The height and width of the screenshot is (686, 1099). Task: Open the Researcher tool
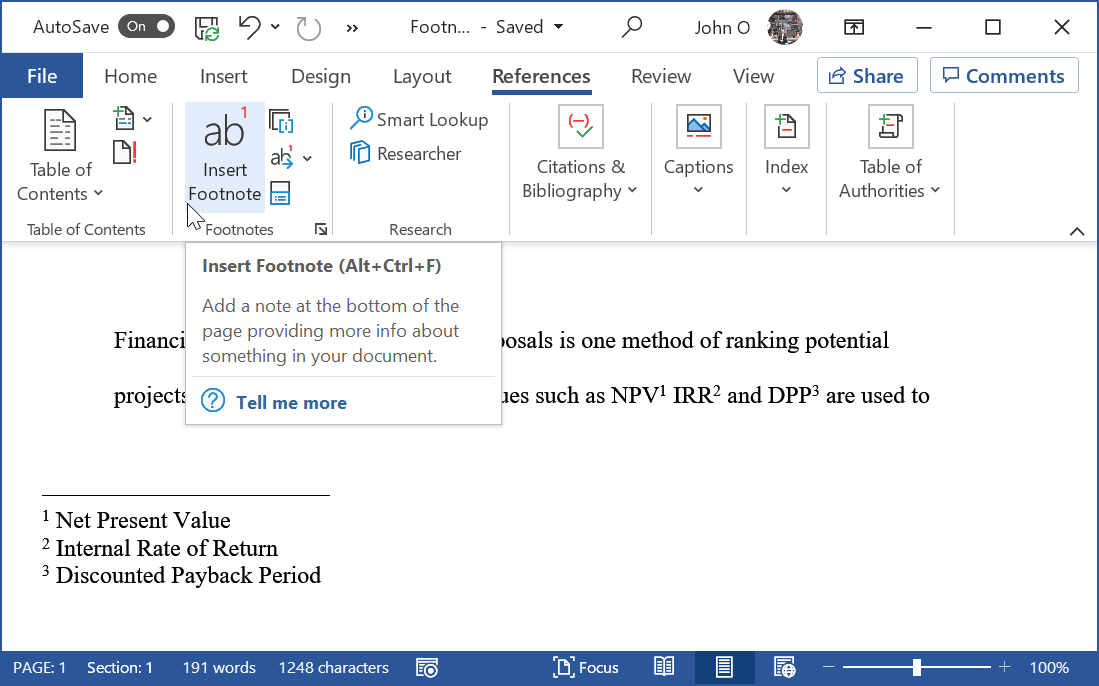click(406, 154)
